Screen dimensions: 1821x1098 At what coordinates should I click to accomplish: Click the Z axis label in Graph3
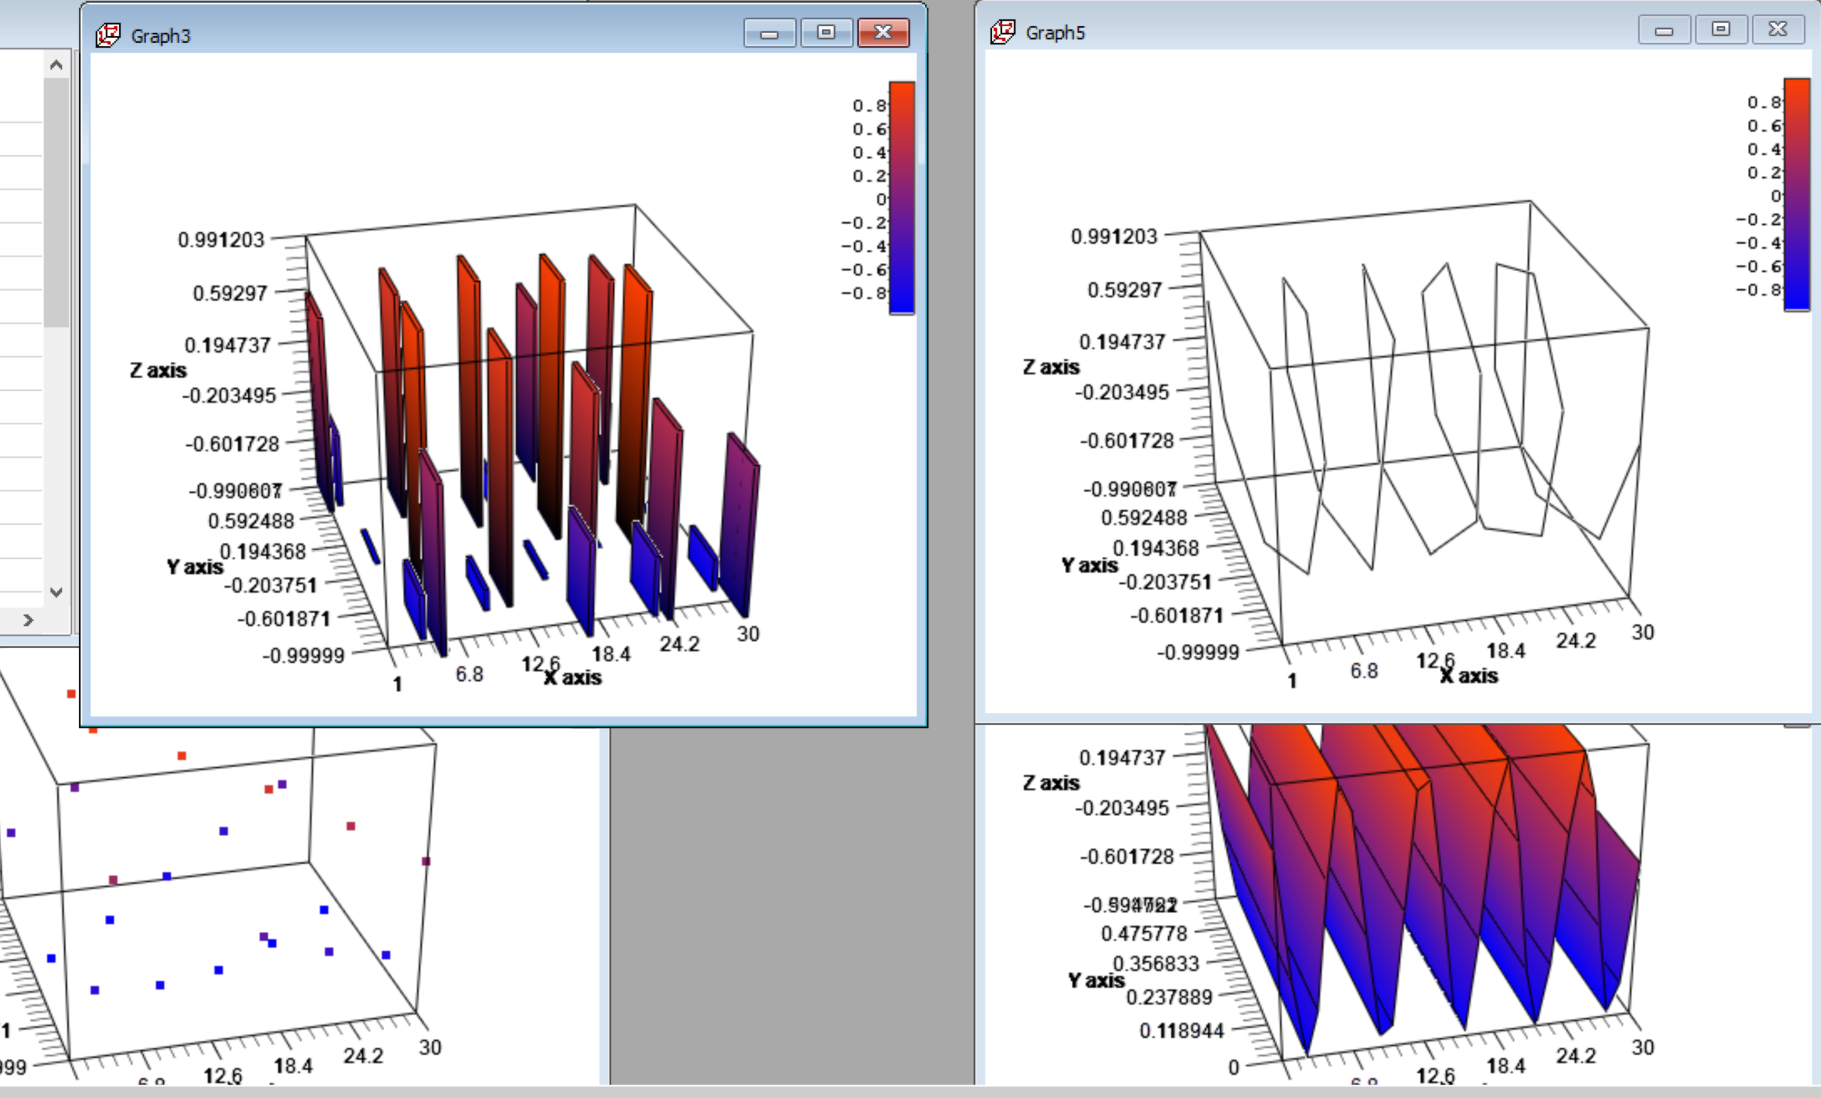click(x=158, y=370)
